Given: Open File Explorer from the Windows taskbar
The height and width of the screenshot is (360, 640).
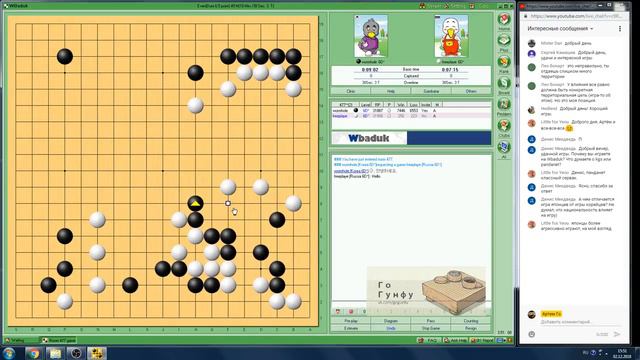Looking at the screenshot, I should pyautogui.click(x=55, y=353).
